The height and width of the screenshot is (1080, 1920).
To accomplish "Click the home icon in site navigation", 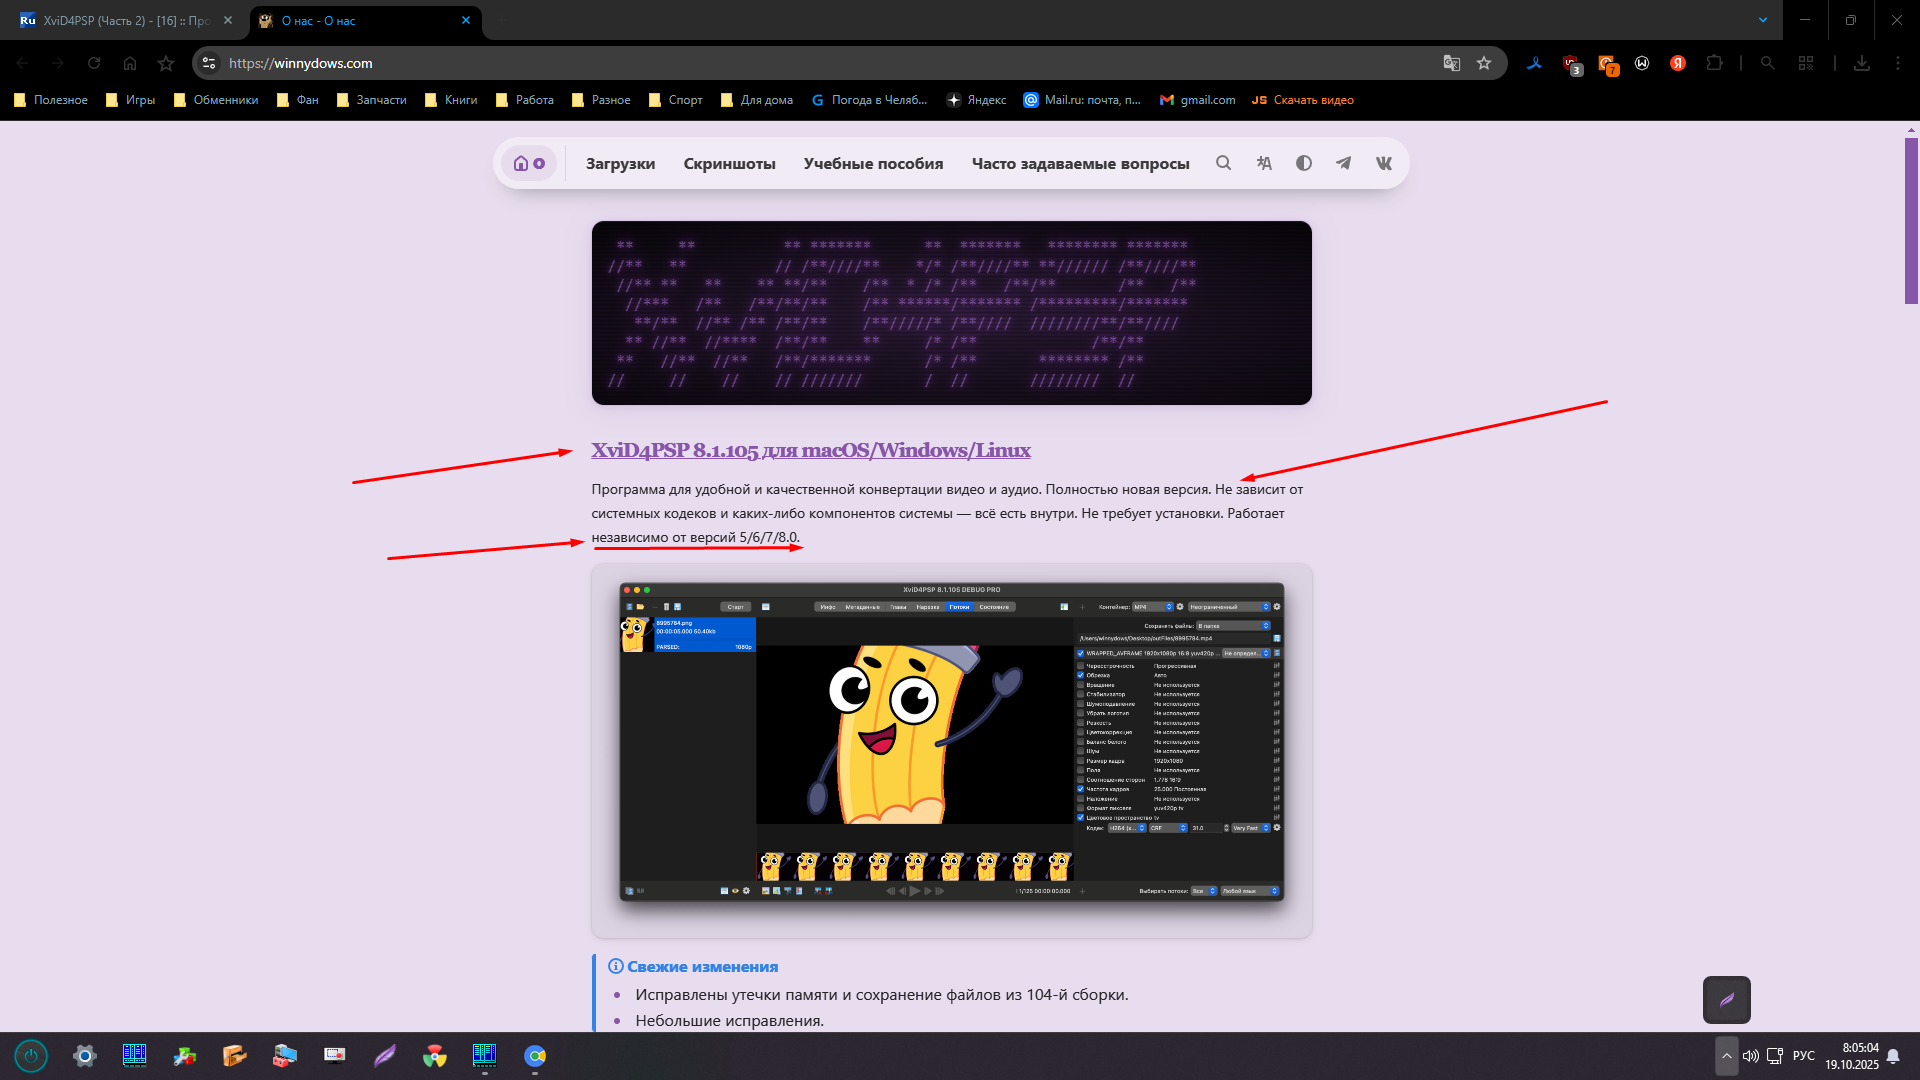I will tap(521, 163).
